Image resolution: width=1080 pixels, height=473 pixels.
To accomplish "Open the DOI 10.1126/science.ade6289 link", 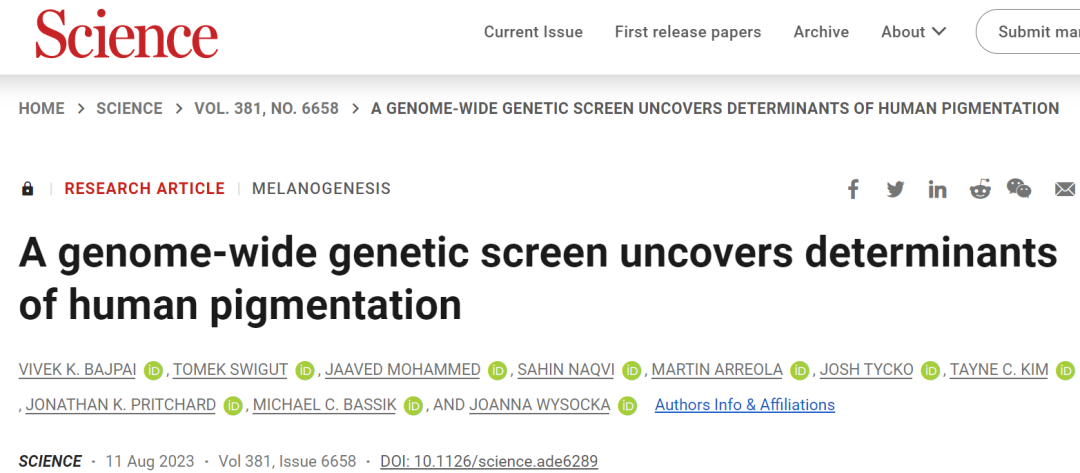I will tap(489, 461).
